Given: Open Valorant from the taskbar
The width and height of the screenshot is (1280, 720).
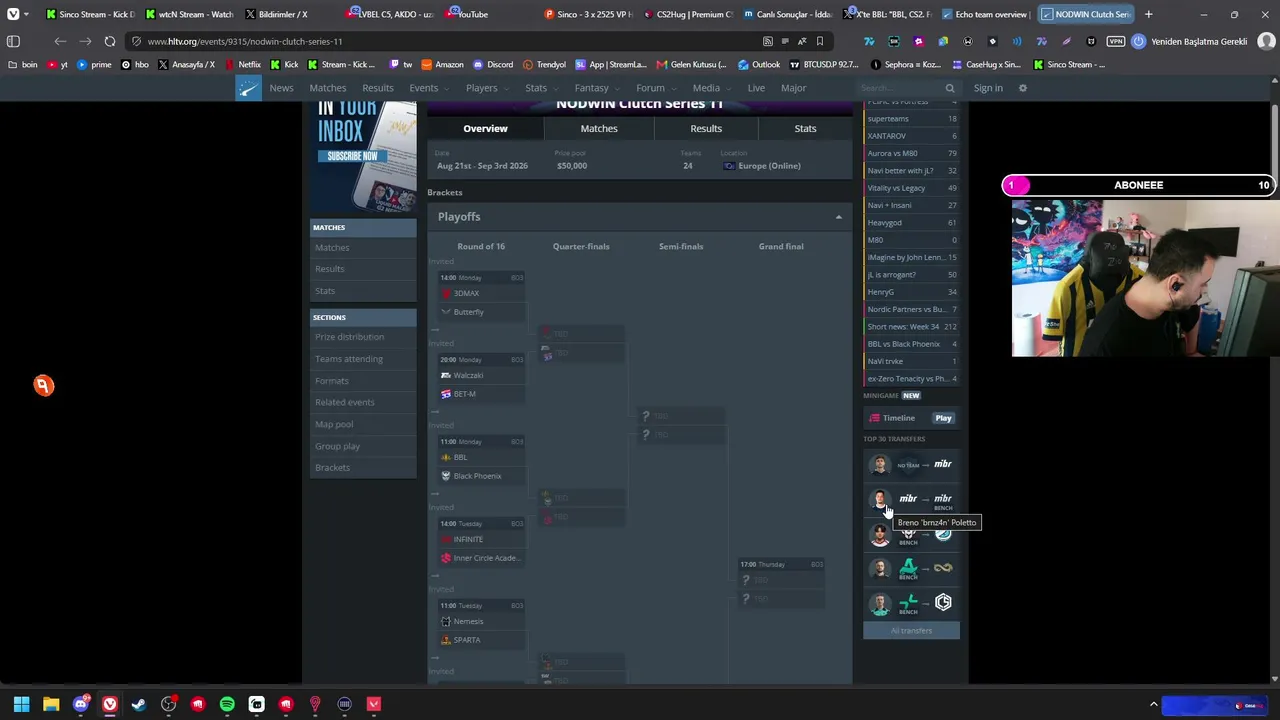Looking at the screenshot, I should [x=374, y=704].
